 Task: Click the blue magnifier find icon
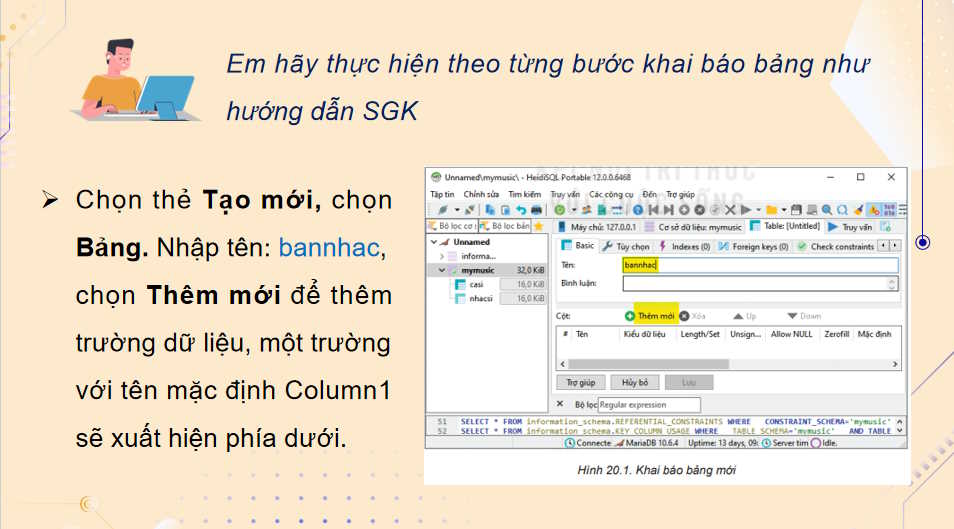click(827, 210)
